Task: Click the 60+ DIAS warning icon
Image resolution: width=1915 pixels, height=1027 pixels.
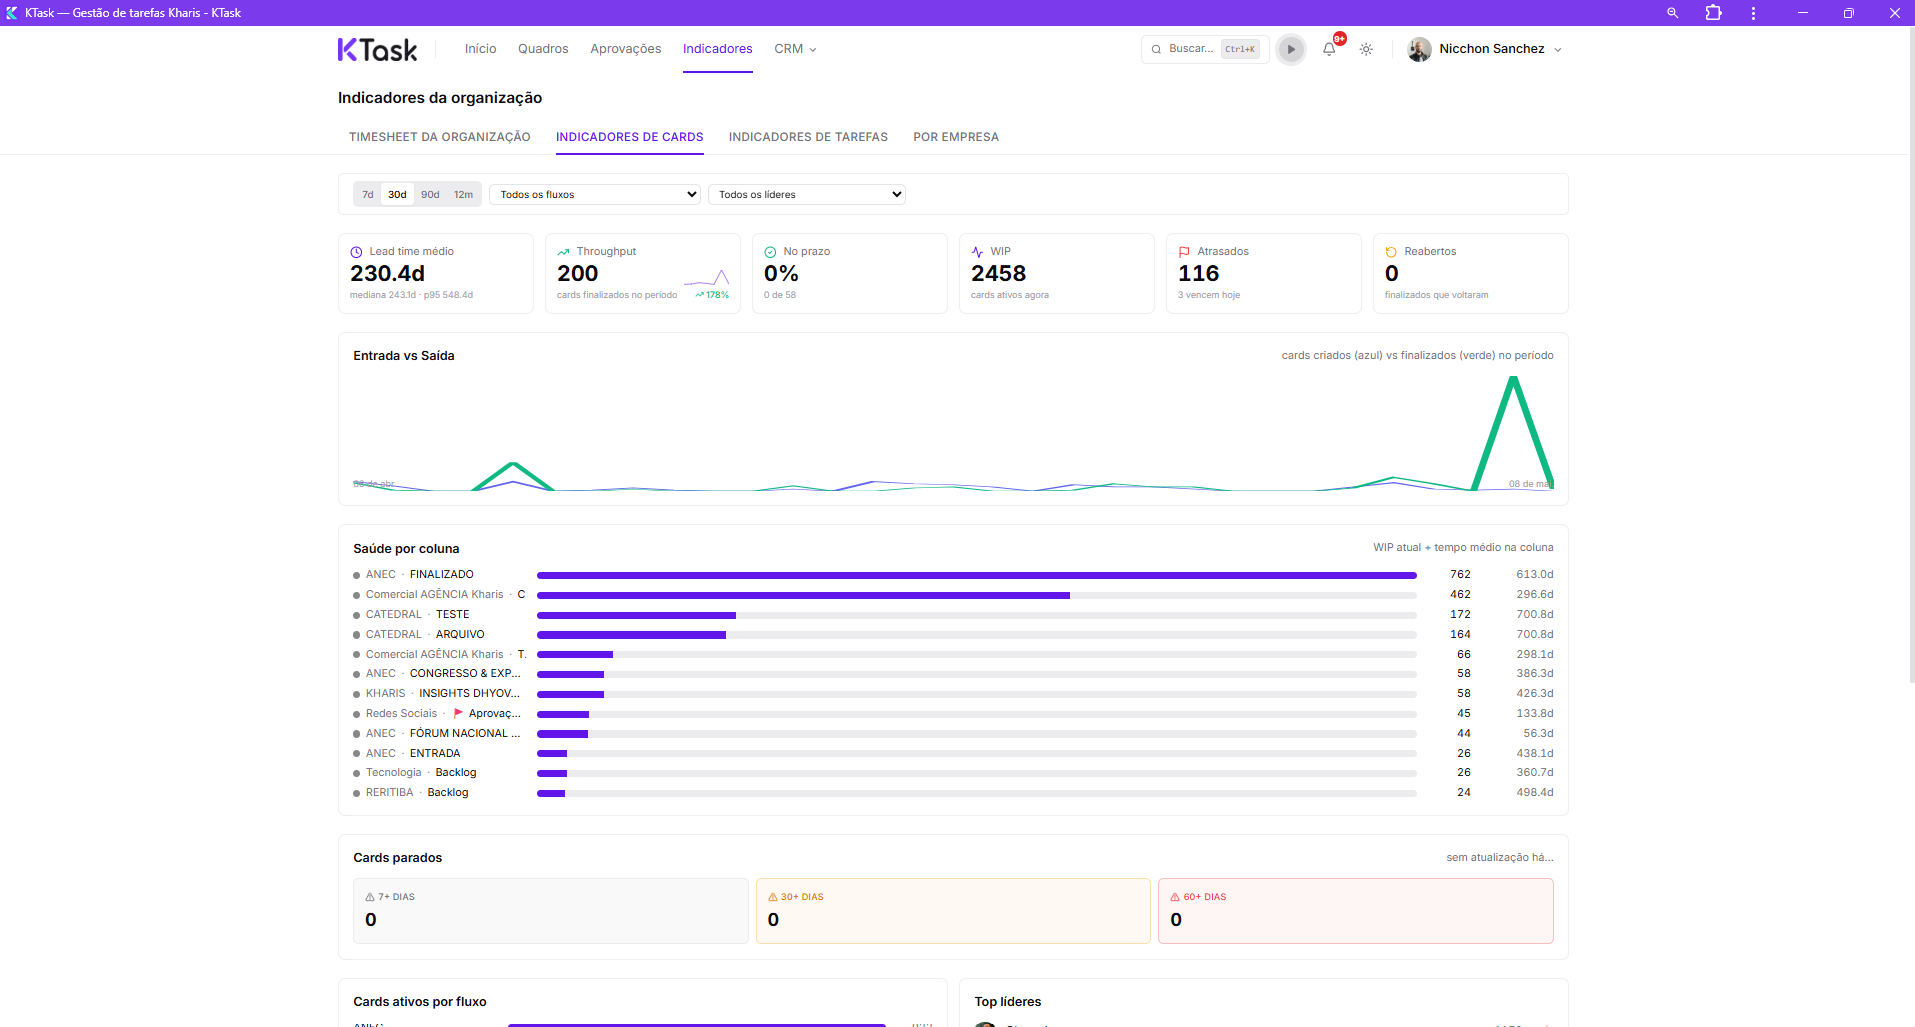Action: tap(1175, 897)
